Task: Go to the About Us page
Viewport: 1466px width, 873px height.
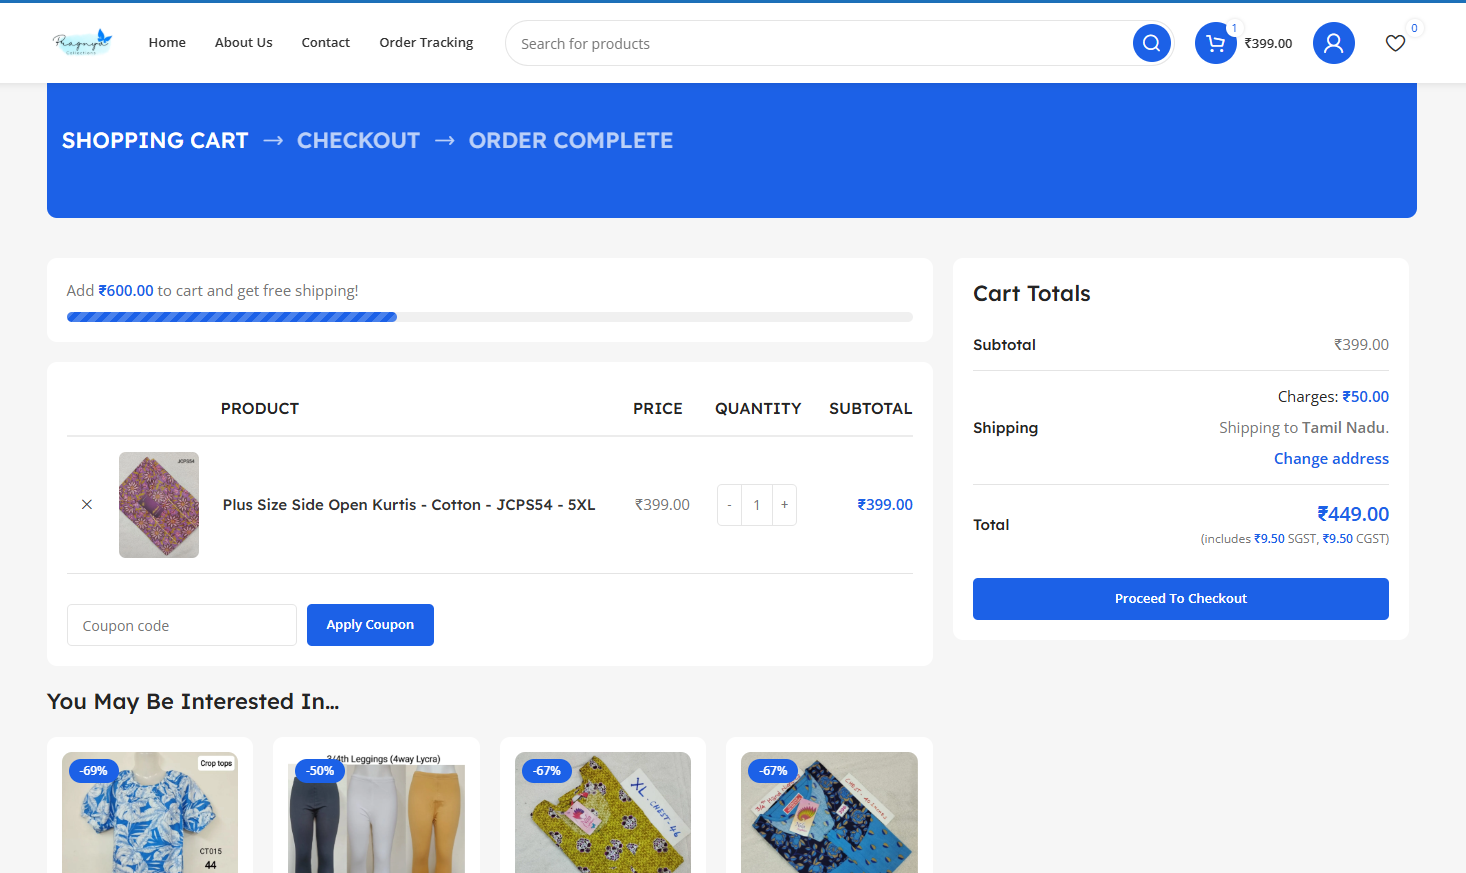Action: (x=243, y=42)
